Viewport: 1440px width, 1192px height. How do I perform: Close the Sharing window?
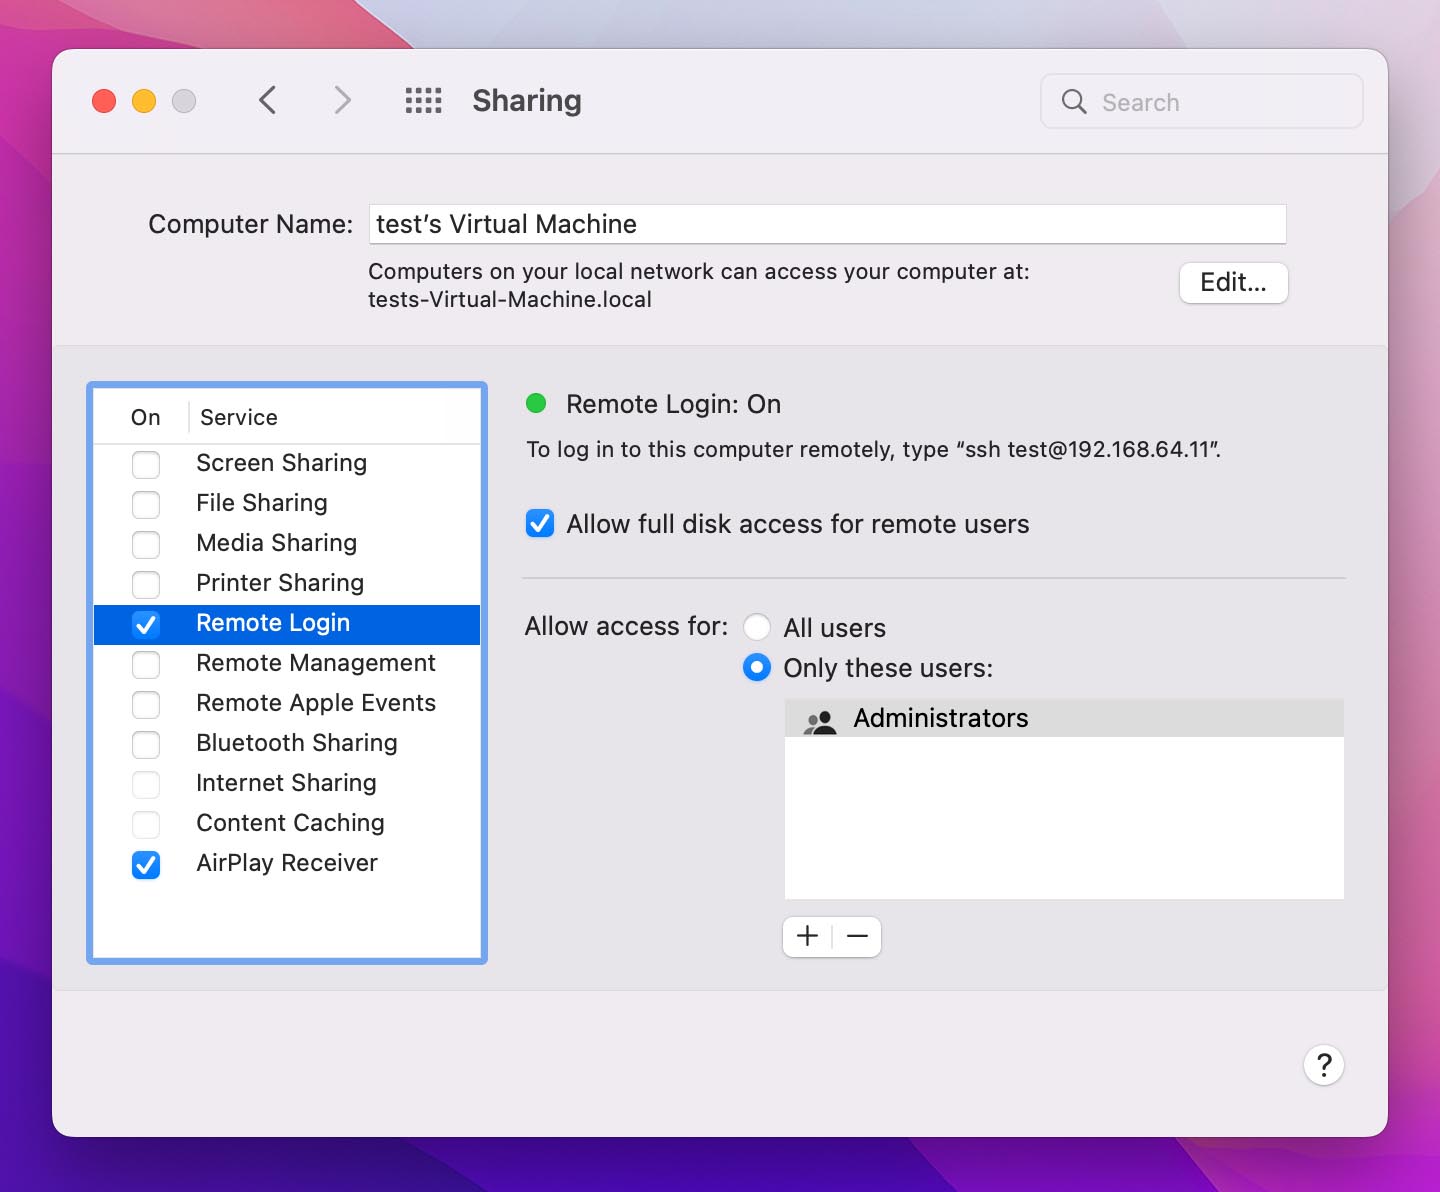click(104, 101)
